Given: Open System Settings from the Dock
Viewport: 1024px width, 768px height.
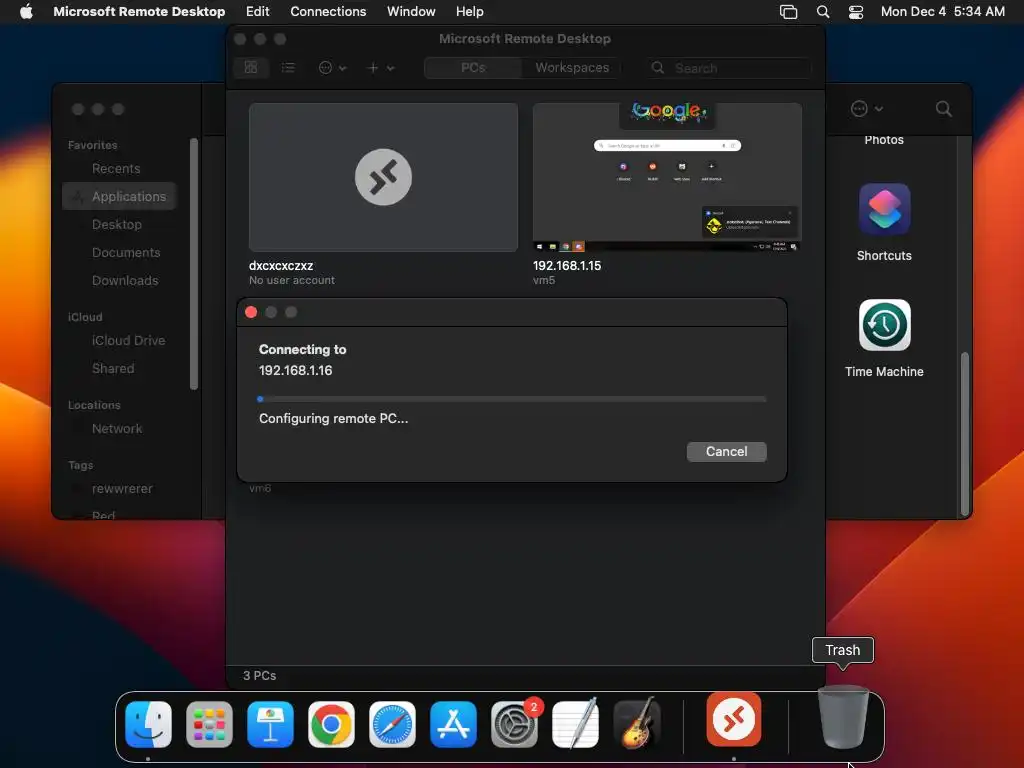Looking at the screenshot, I should [x=515, y=724].
